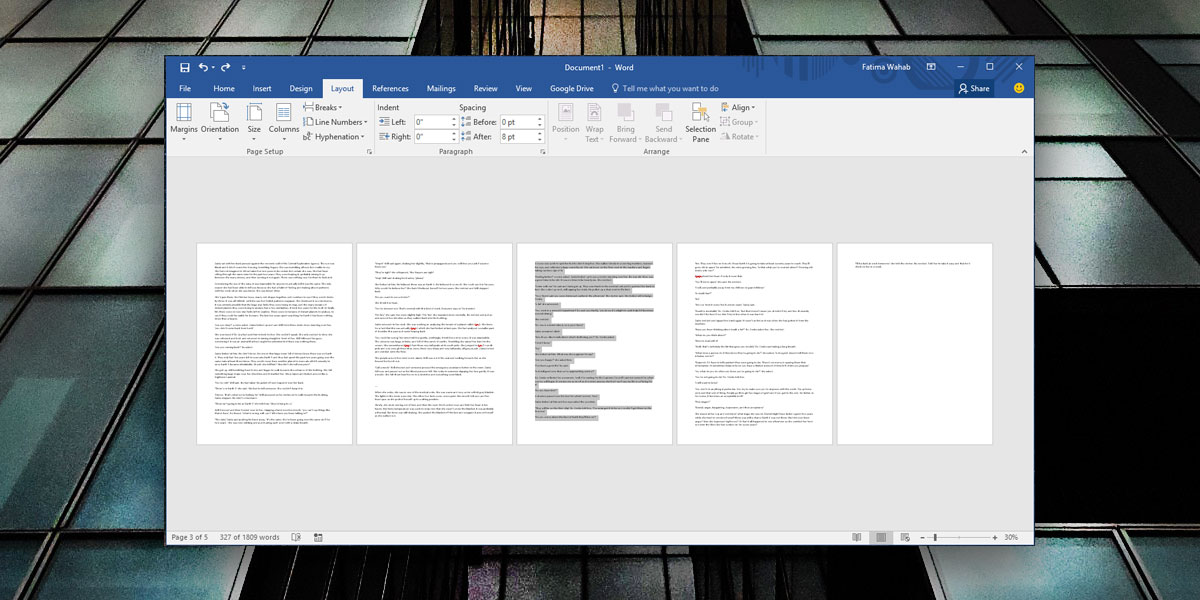Expand the Align dropdown
Screen dimensions: 1200x600
coord(741,107)
